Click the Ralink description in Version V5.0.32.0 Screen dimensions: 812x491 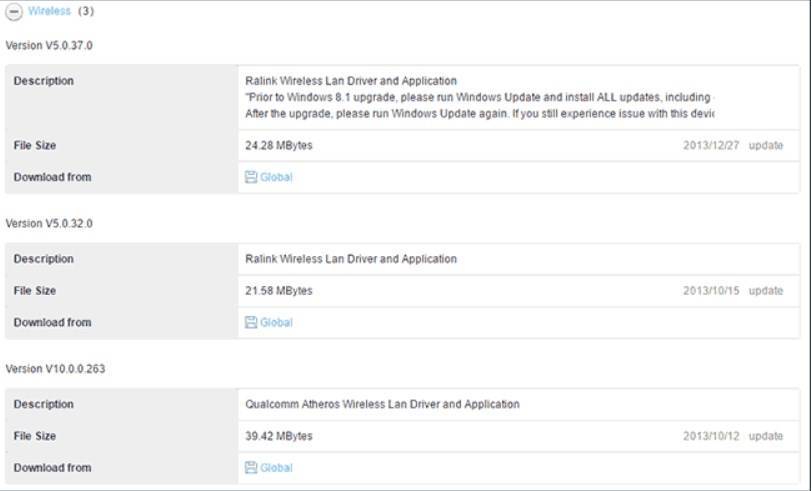(351, 259)
